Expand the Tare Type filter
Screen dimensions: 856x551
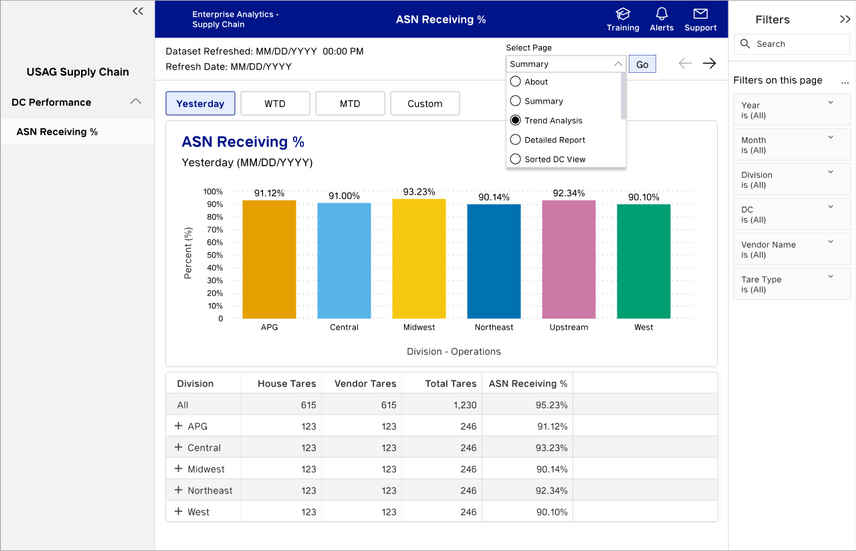[x=830, y=276]
